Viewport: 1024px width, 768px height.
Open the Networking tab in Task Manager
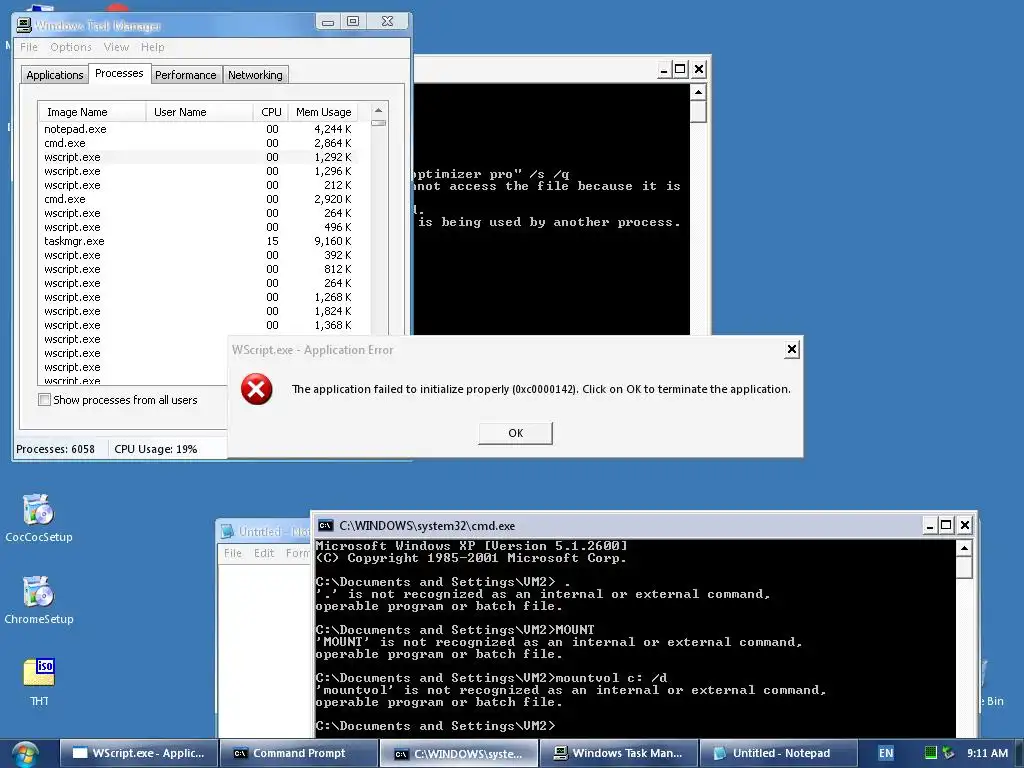[255, 75]
